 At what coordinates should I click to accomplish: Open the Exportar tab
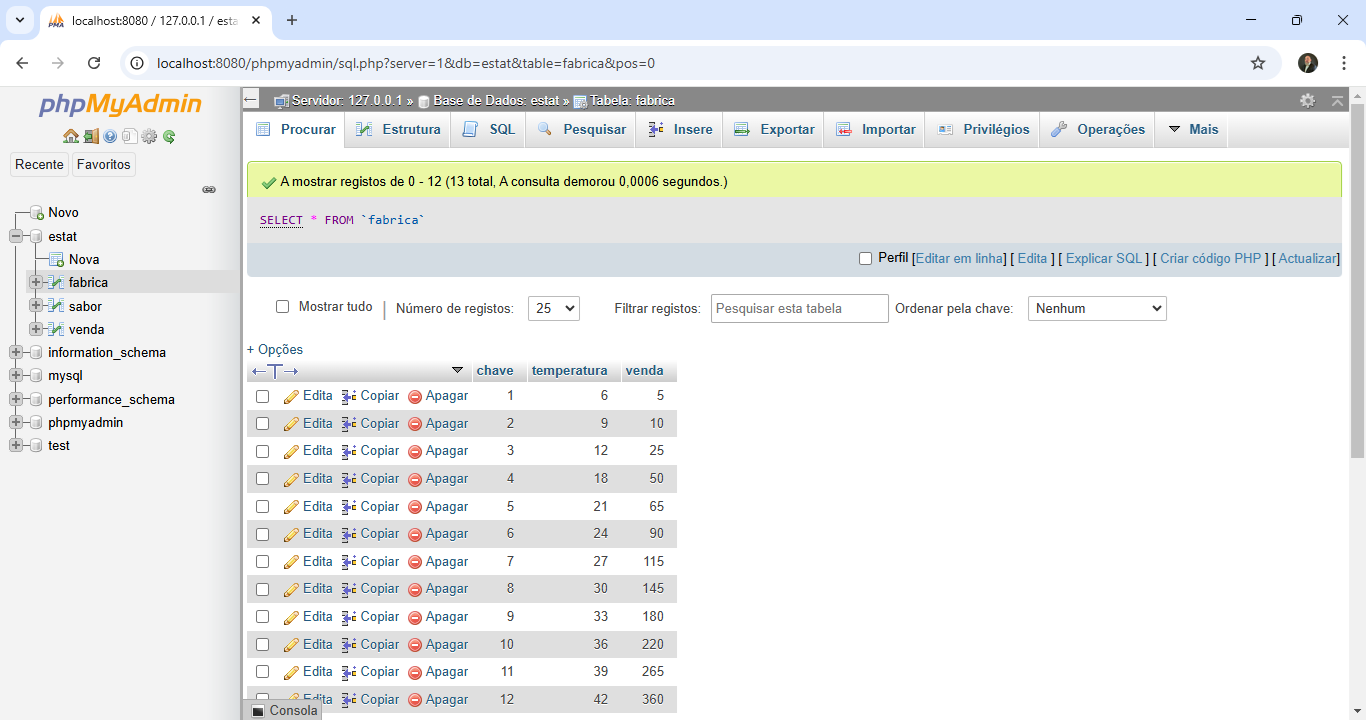click(774, 130)
